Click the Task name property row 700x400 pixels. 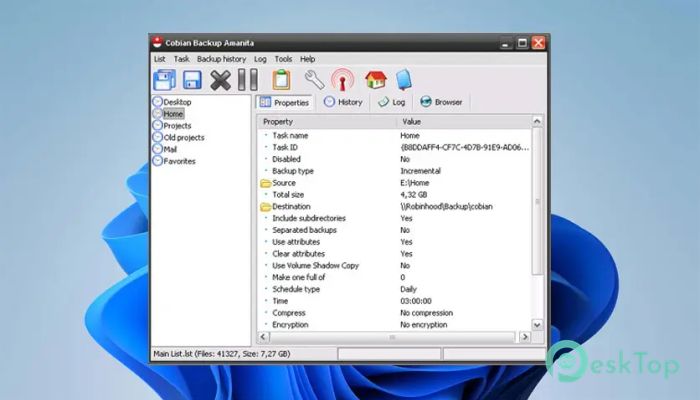point(395,136)
